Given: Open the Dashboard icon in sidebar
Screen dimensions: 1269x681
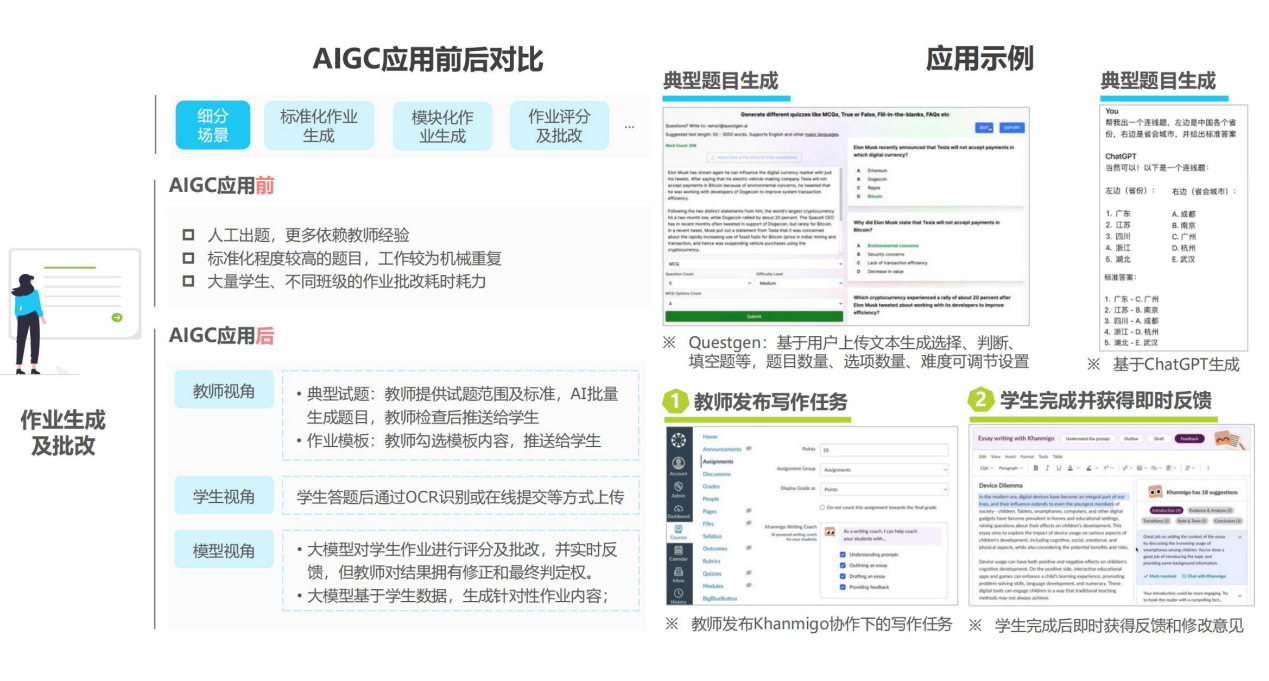Looking at the screenshot, I should [x=679, y=512].
